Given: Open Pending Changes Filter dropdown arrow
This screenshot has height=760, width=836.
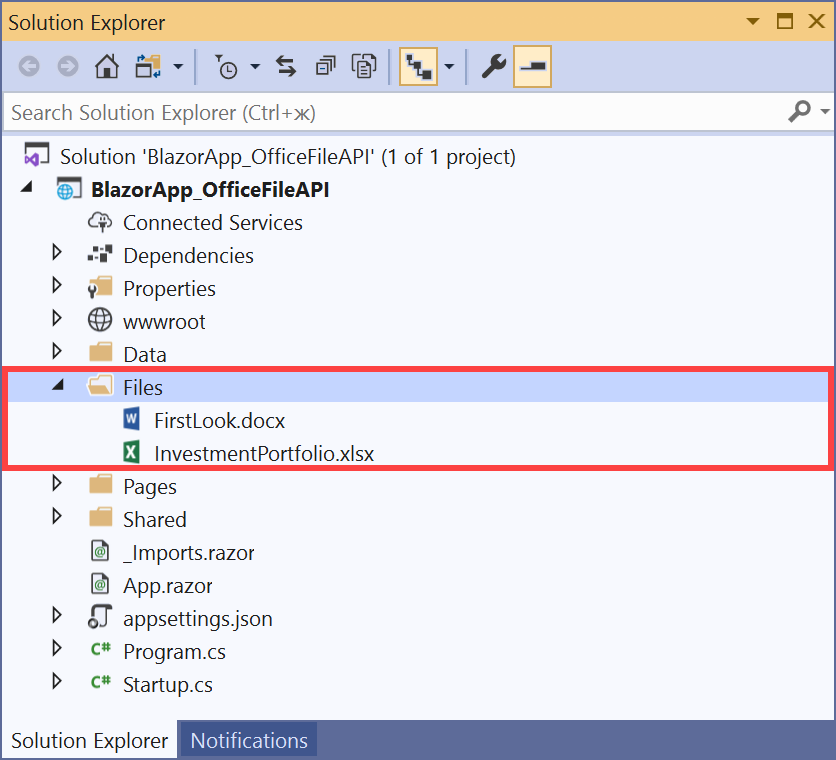Looking at the screenshot, I should click(255, 67).
